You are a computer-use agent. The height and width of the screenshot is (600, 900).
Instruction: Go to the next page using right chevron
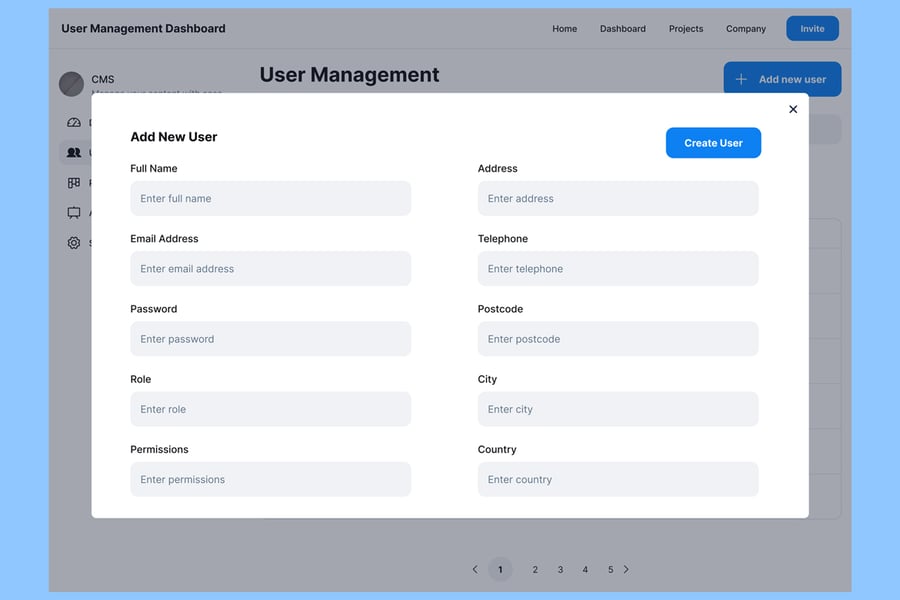click(626, 569)
